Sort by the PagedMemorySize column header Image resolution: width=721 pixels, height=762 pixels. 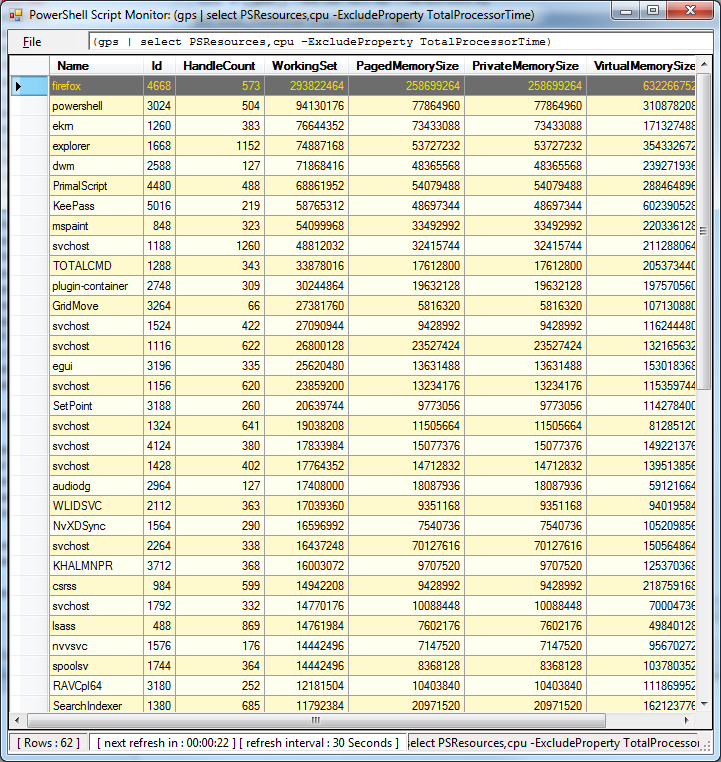(406, 66)
